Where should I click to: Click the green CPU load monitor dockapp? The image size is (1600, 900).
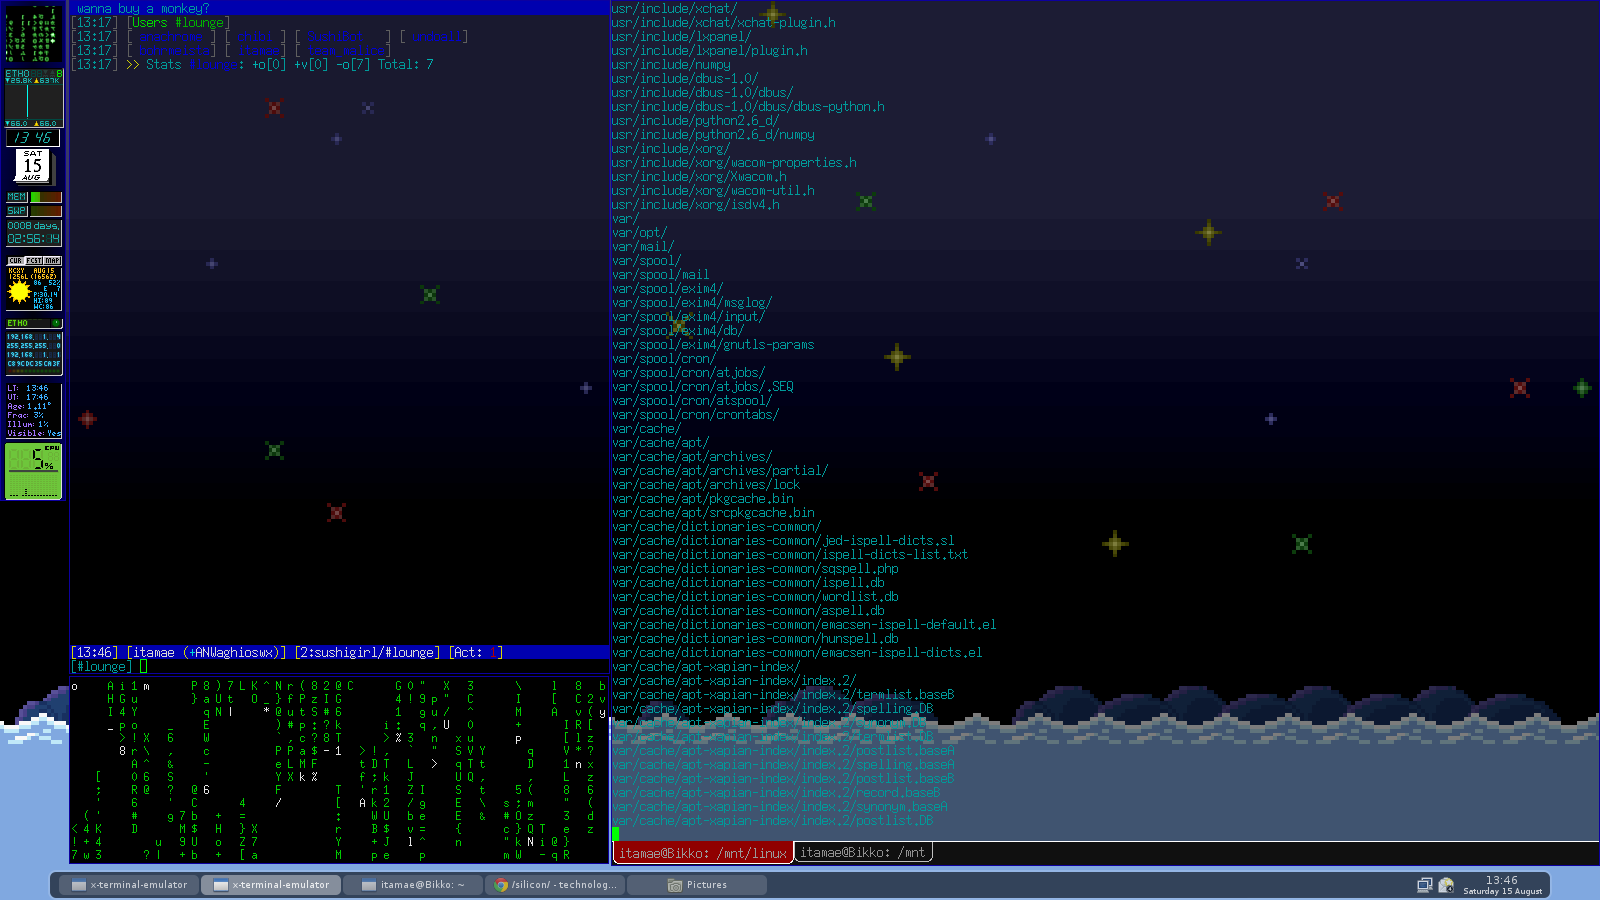(33, 471)
